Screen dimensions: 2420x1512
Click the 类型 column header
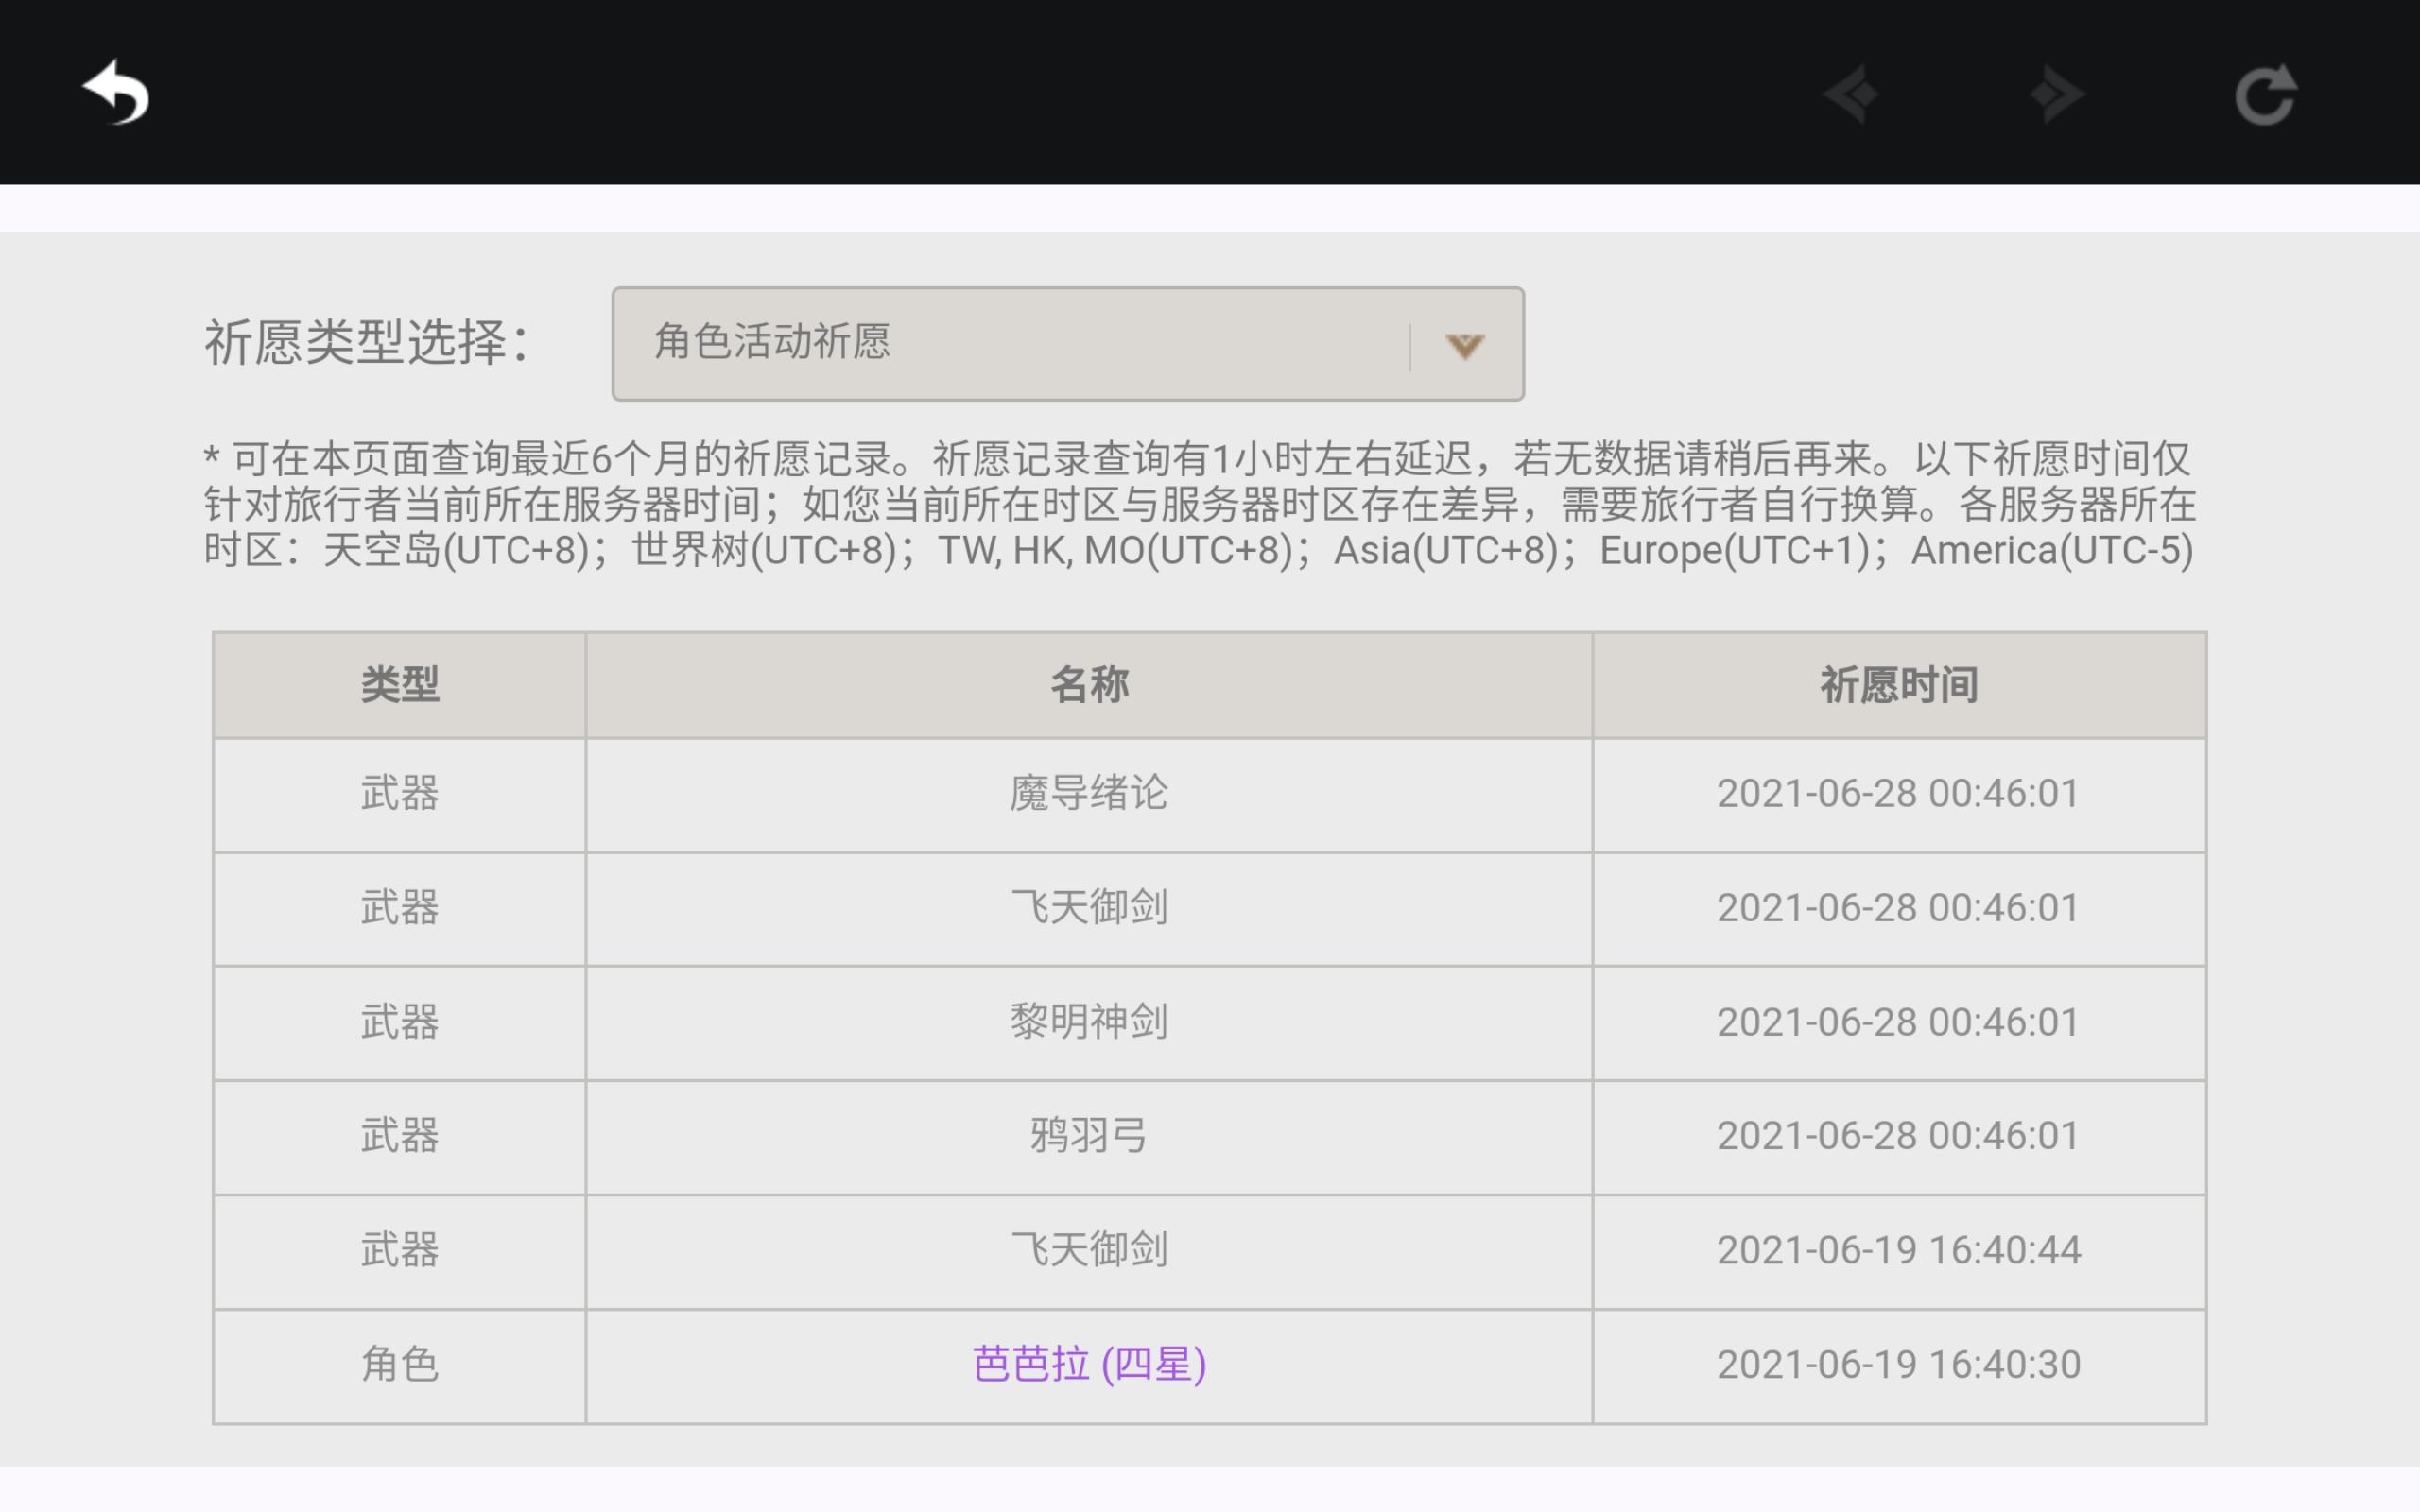[399, 685]
